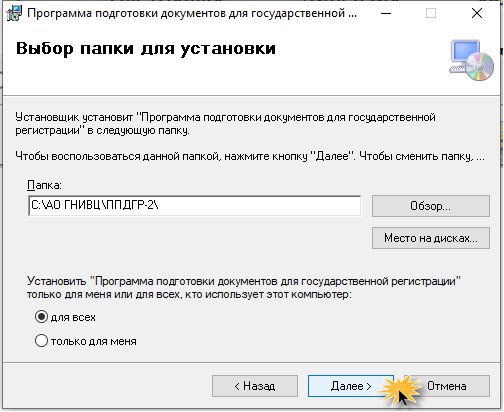Open folder browser with 'Обзор...' button

coord(431,206)
